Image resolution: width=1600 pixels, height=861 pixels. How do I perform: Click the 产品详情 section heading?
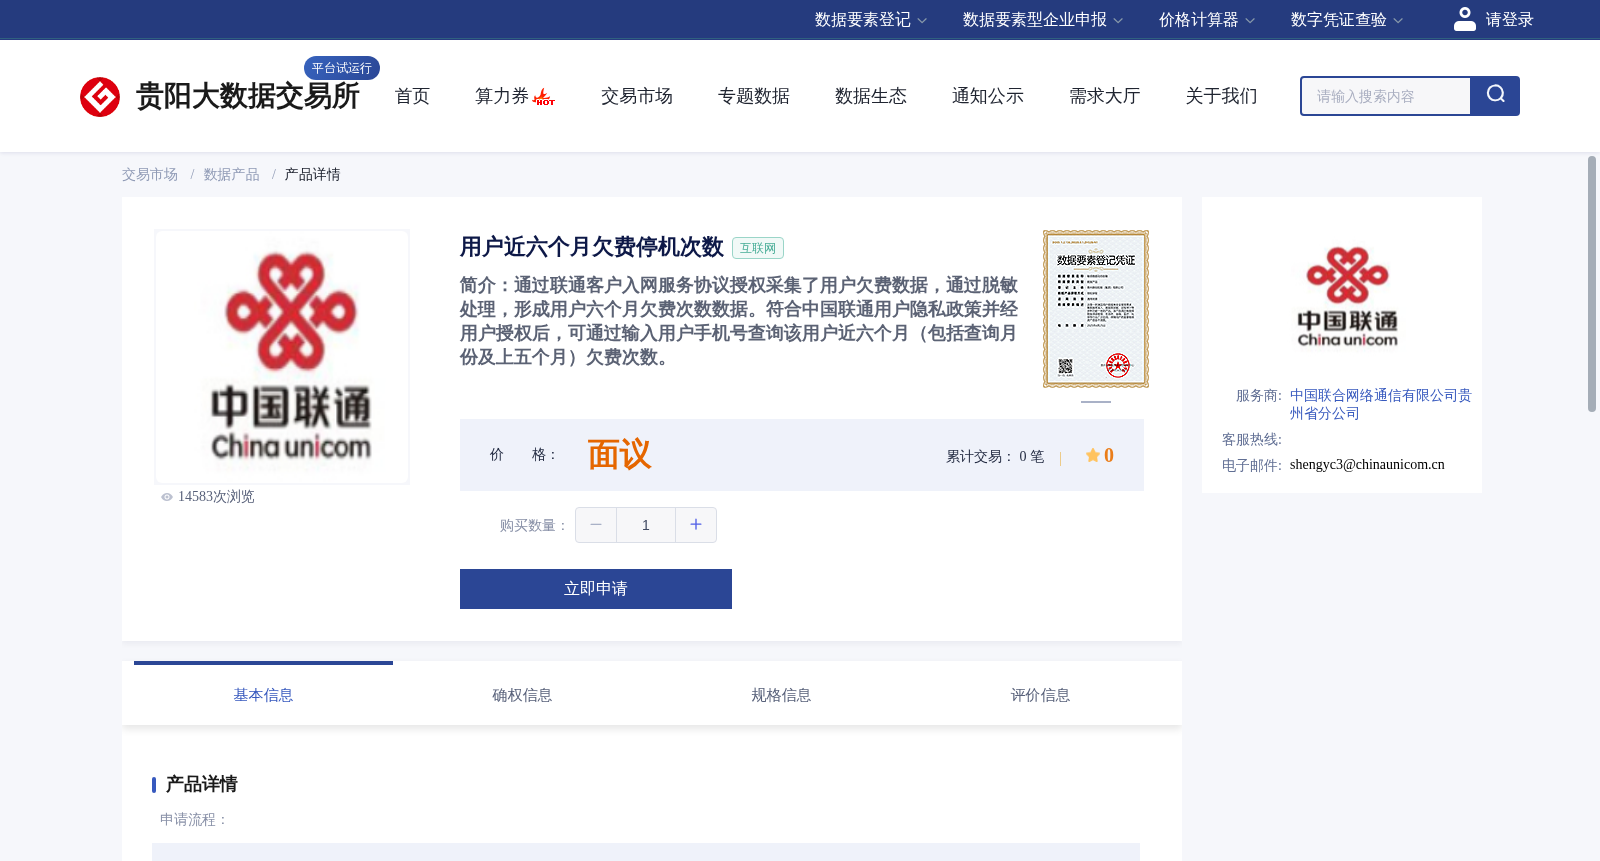201,784
